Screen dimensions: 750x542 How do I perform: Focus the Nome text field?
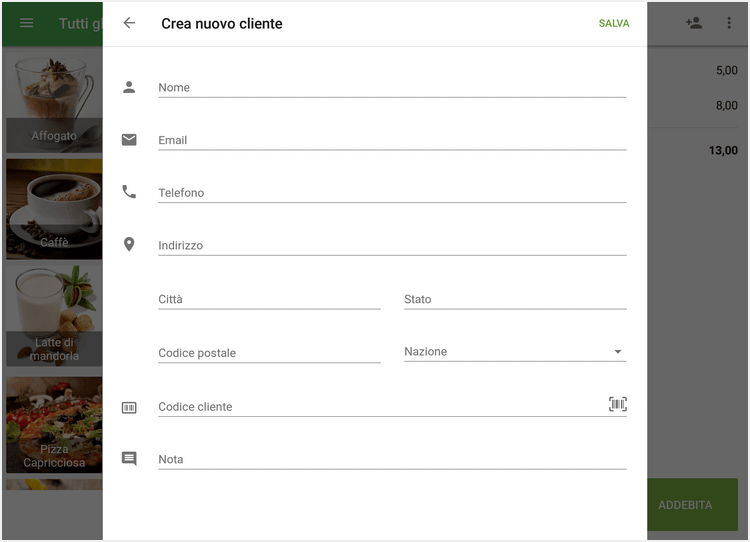[x=392, y=87]
